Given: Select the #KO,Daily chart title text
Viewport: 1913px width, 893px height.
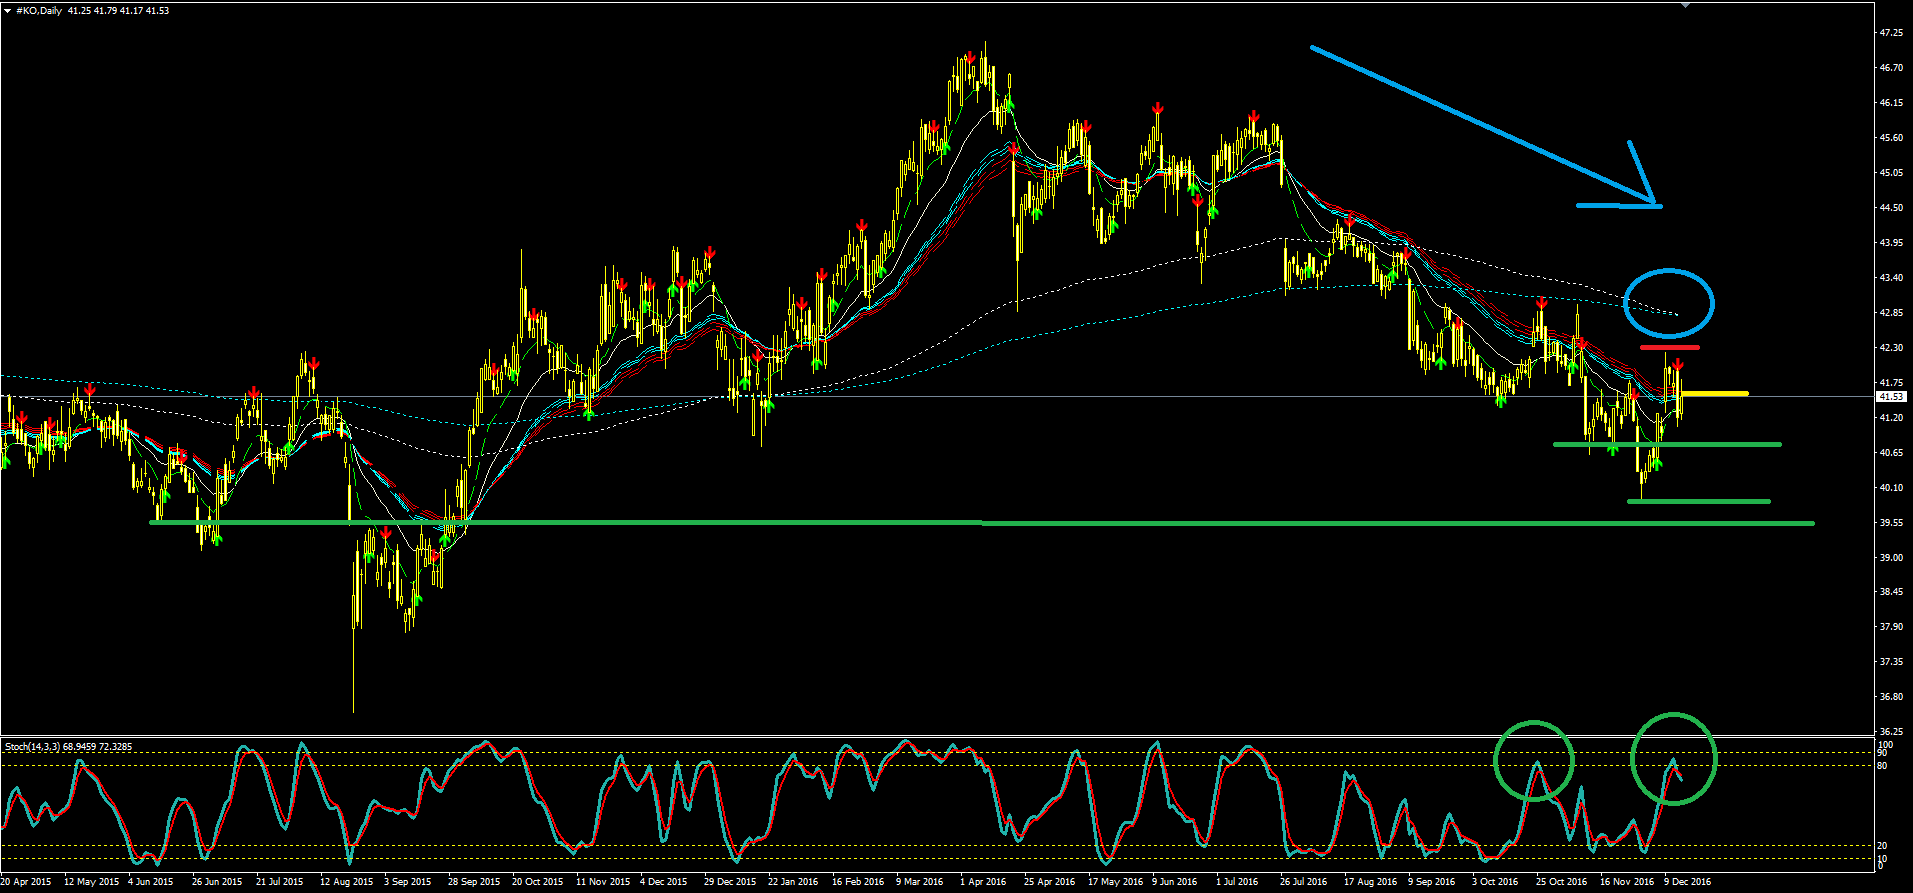Looking at the screenshot, I should 39,11.
